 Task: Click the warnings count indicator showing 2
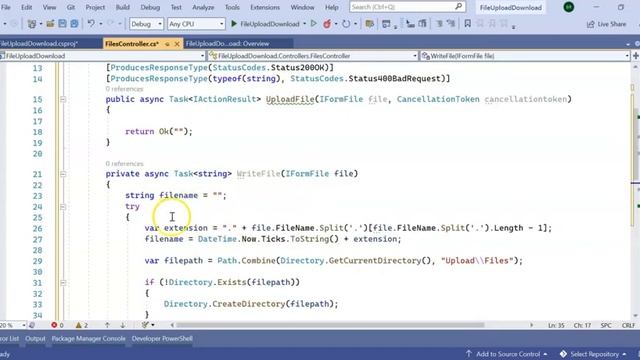[x=82, y=325]
